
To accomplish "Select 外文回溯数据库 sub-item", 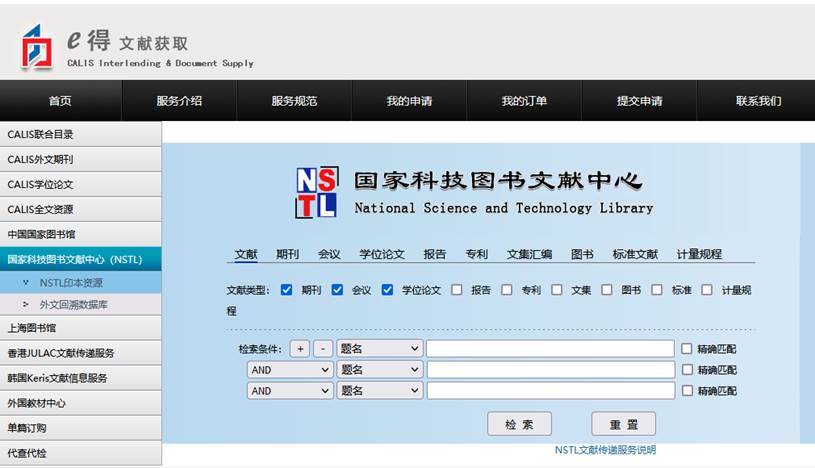I will pyautogui.click(x=81, y=304).
